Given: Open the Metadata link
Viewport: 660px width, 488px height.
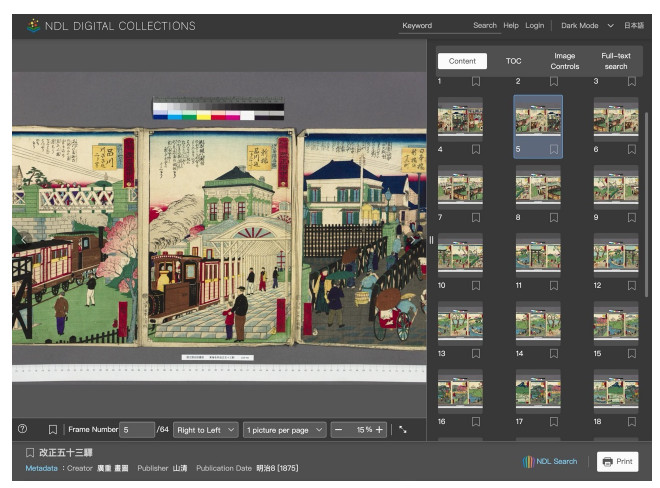Looking at the screenshot, I should [41, 467].
